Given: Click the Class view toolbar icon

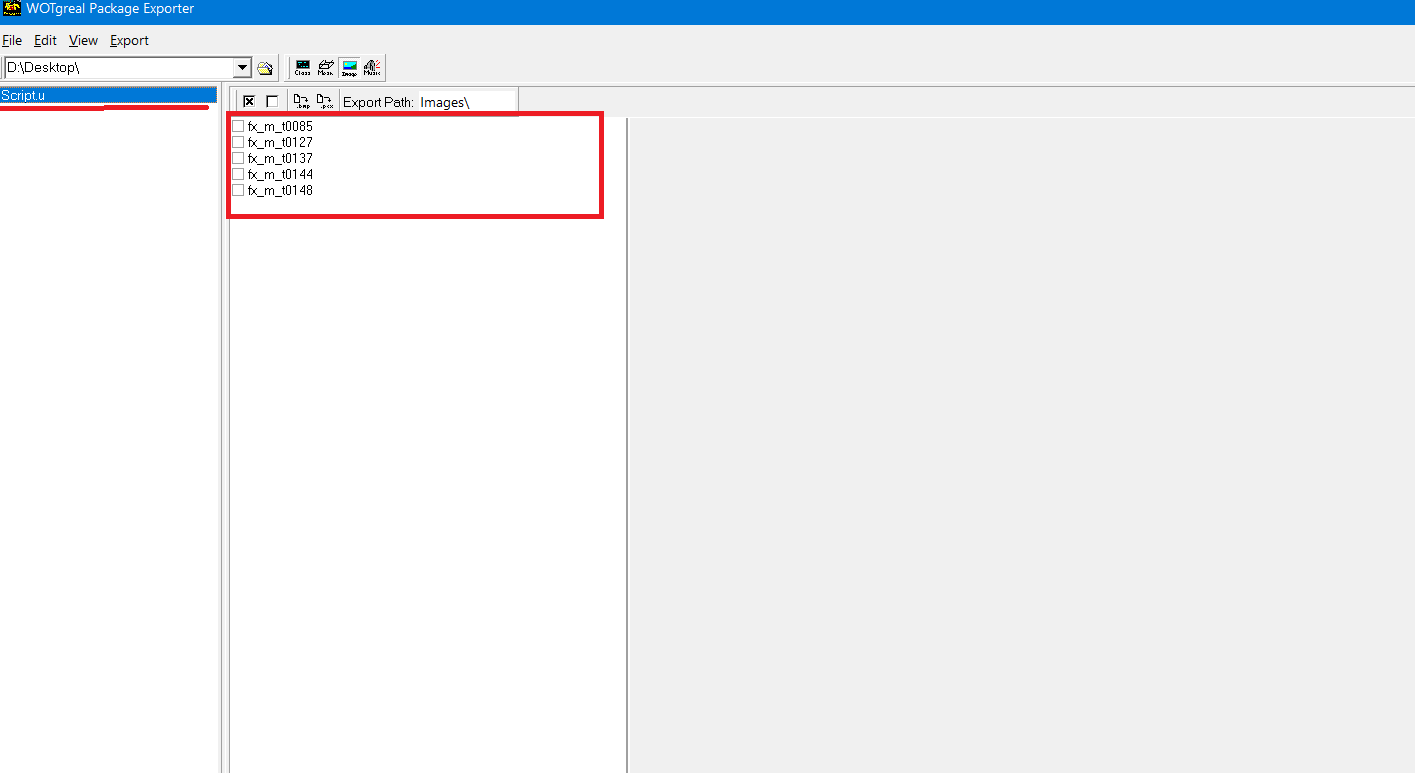Looking at the screenshot, I should [302, 68].
